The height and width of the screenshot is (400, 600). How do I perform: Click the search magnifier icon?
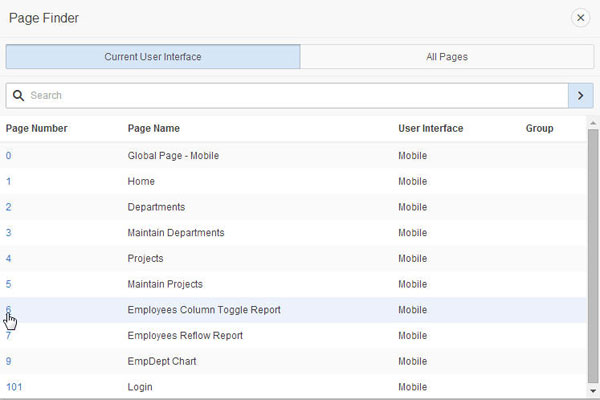(18, 95)
